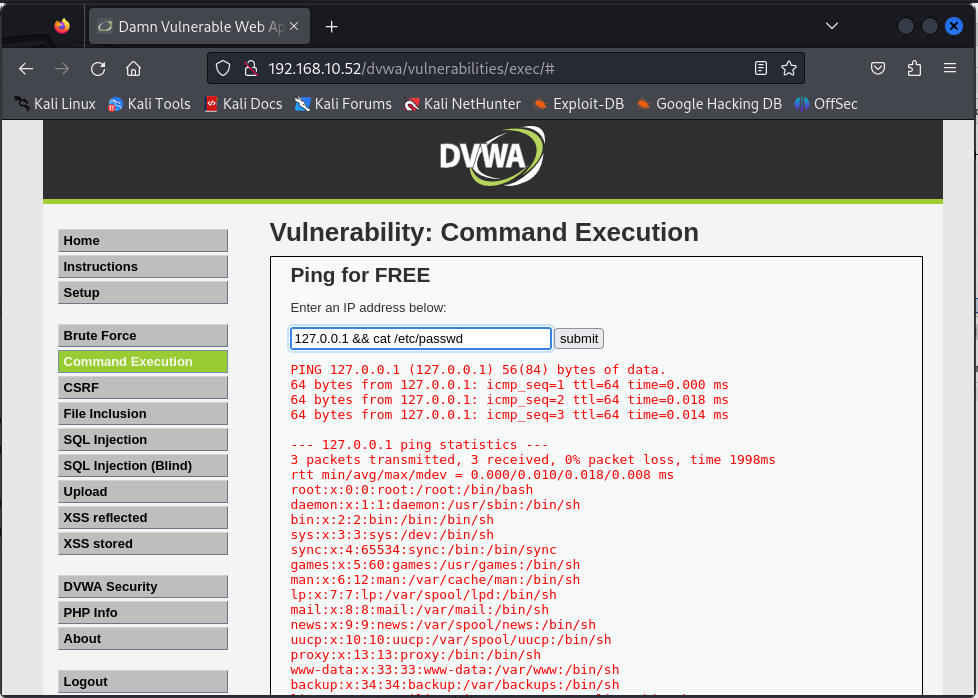Screen dimensions: 978x698
Task: Click the IP address input field
Action: (421, 339)
